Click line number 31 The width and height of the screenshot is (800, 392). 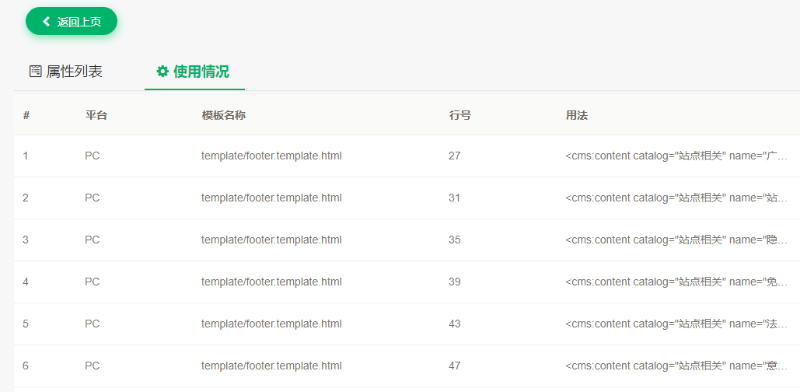(x=455, y=198)
